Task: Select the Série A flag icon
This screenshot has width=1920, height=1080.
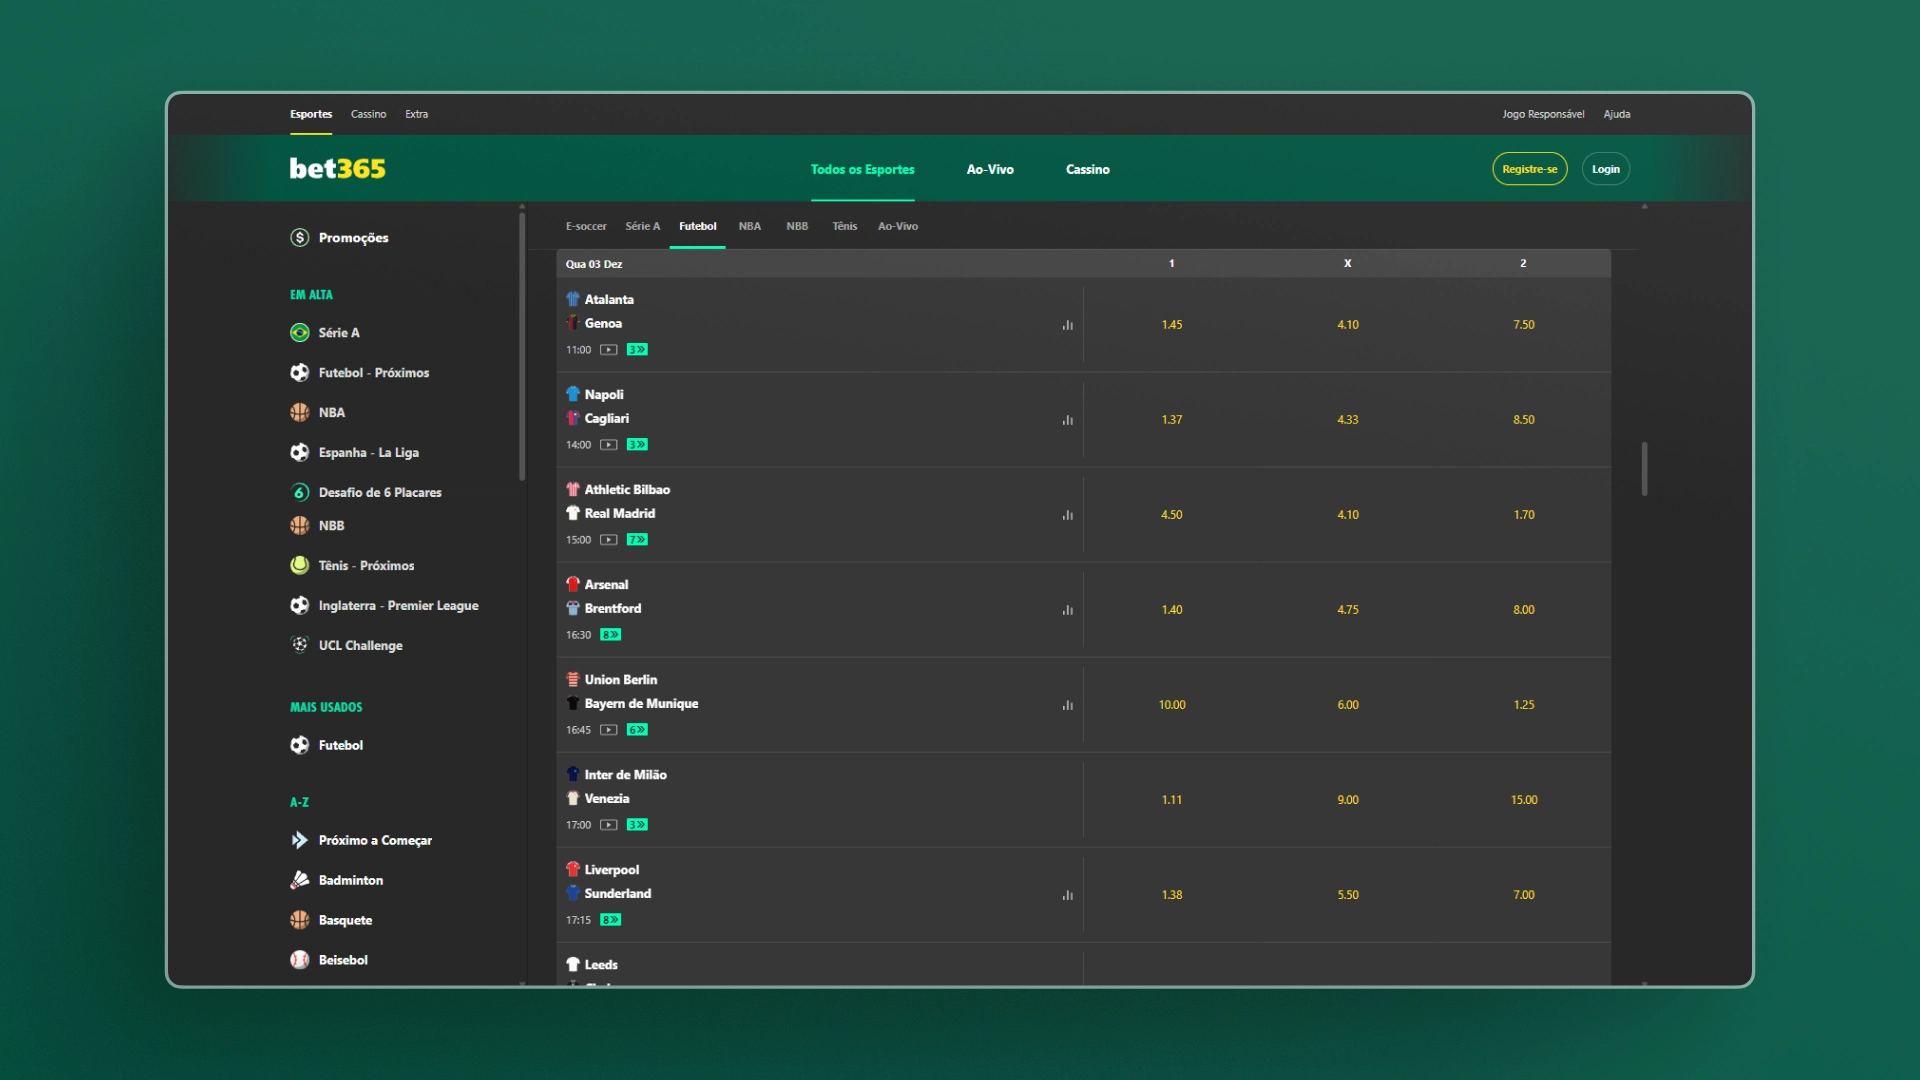Action: pos(299,332)
